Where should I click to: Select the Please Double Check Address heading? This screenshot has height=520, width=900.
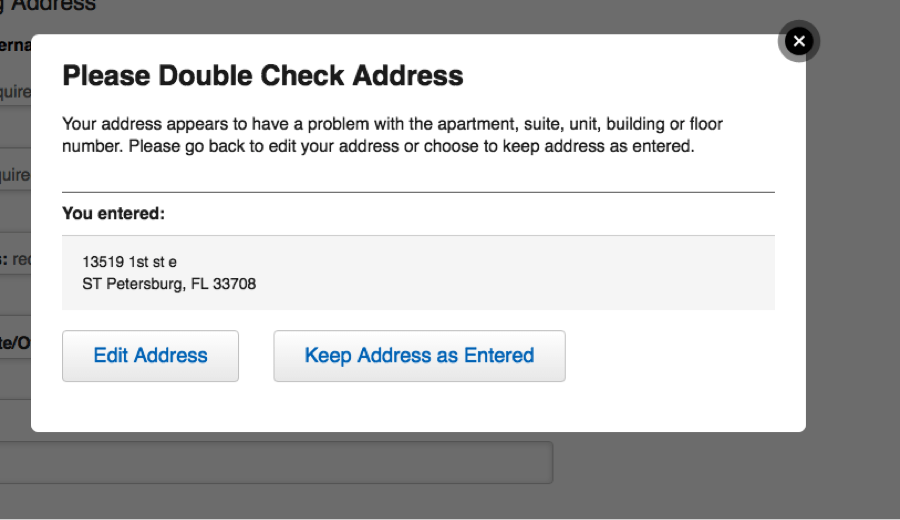pos(263,76)
